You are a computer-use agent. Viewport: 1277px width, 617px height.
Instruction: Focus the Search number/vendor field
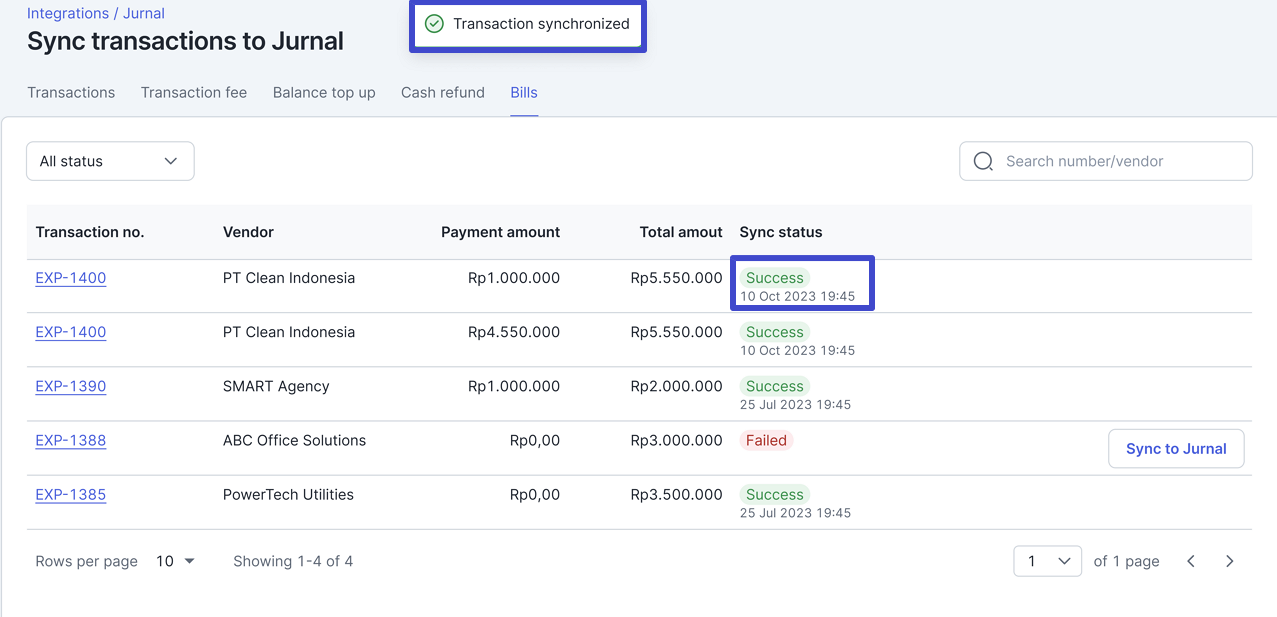[x=1106, y=161]
